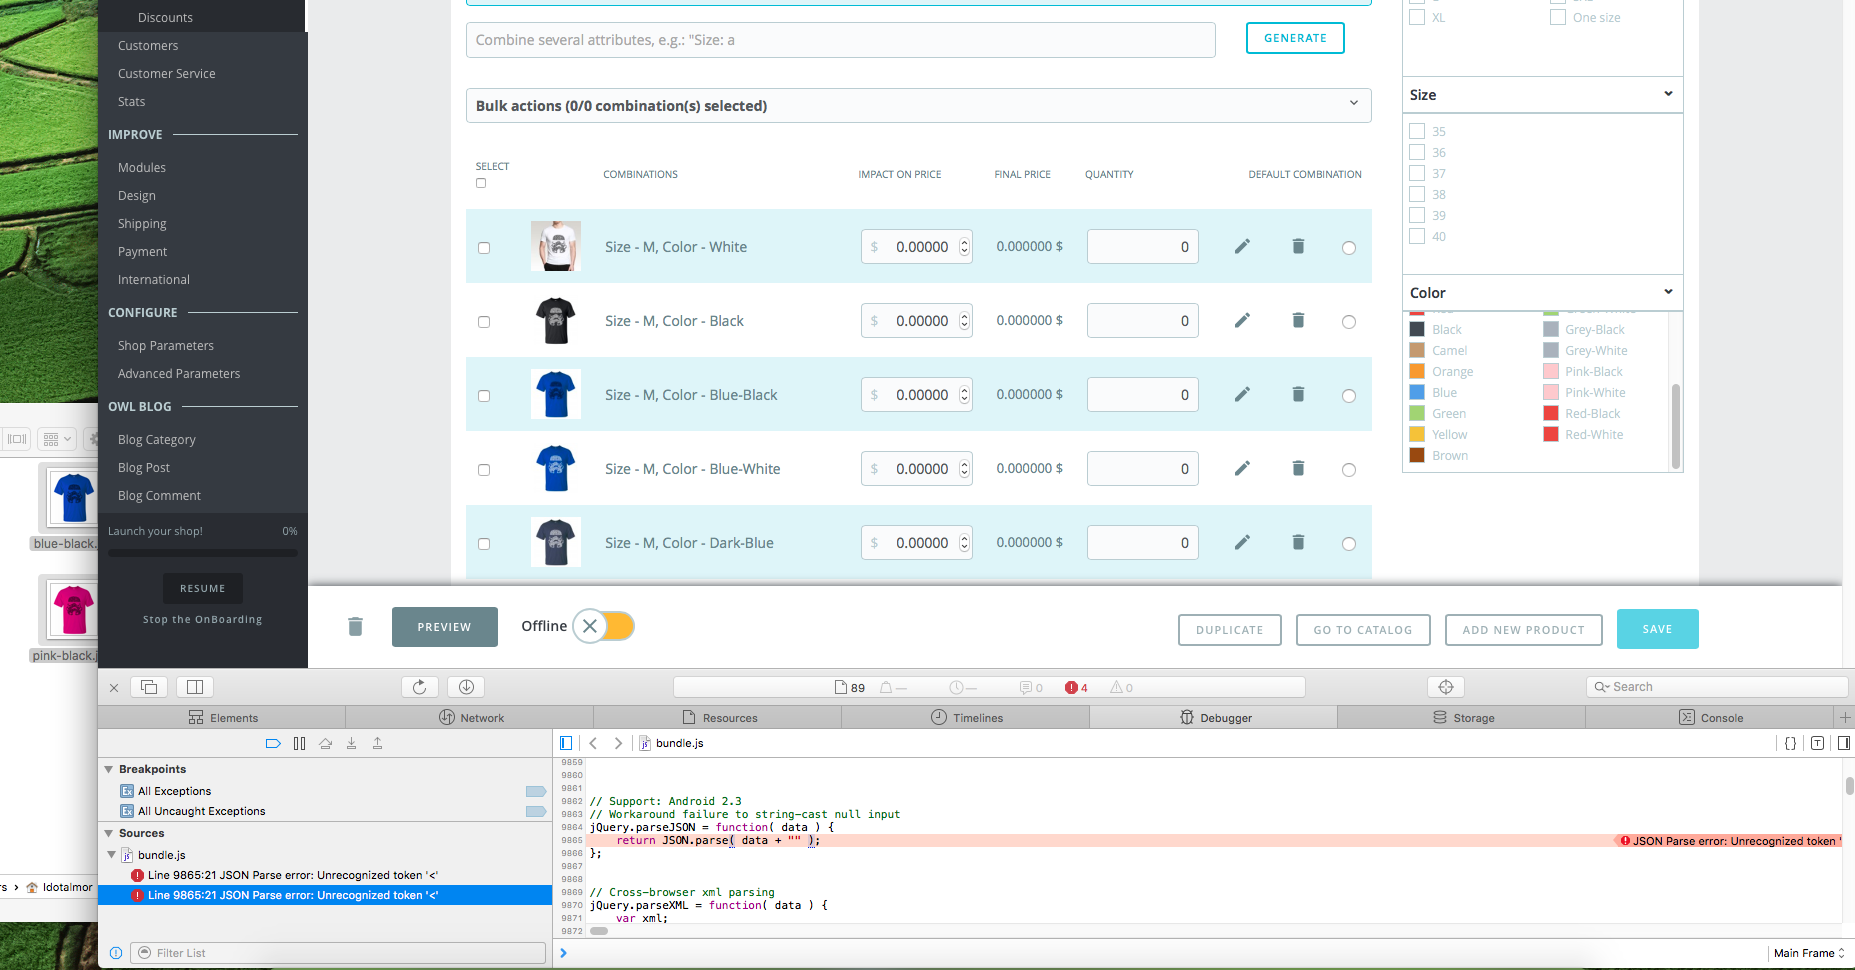Viewport: 1855px width, 970px height.
Task: Collapse the Color attribute panel
Action: click(1668, 292)
